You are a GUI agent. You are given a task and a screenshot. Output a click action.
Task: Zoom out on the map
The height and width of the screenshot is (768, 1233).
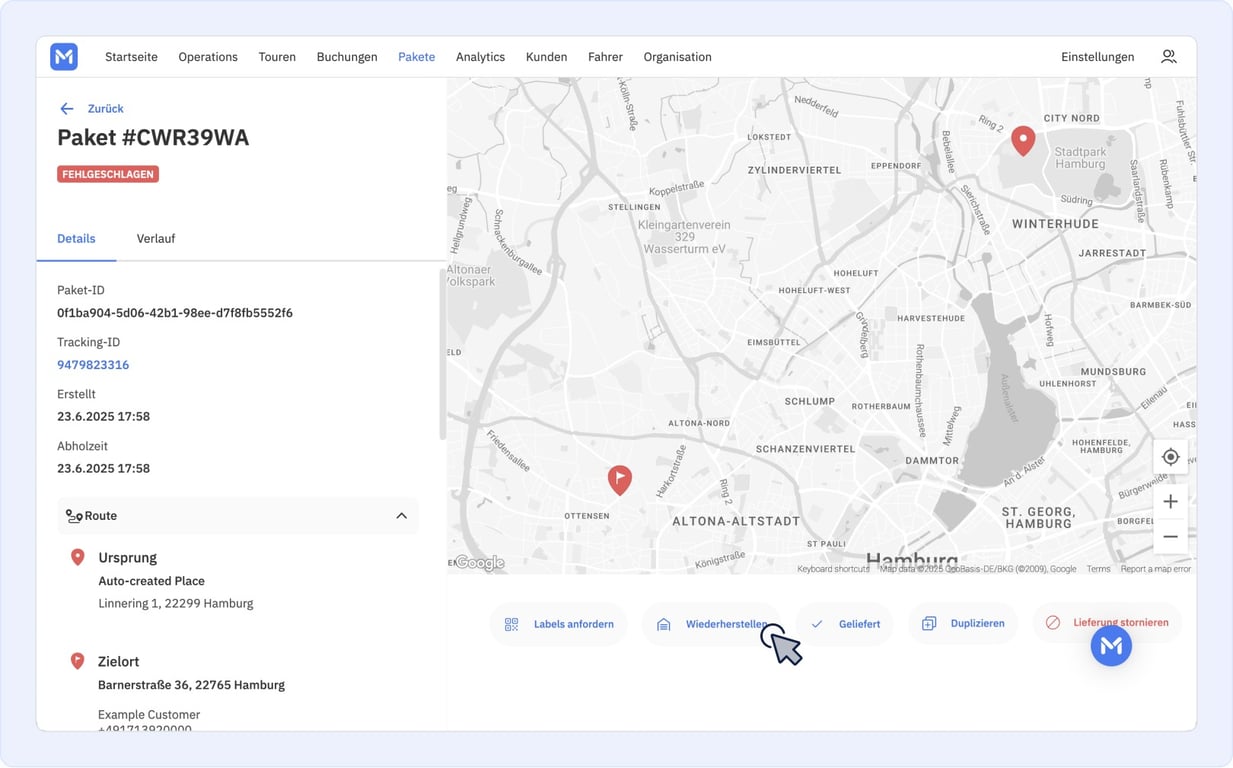(x=1170, y=536)
